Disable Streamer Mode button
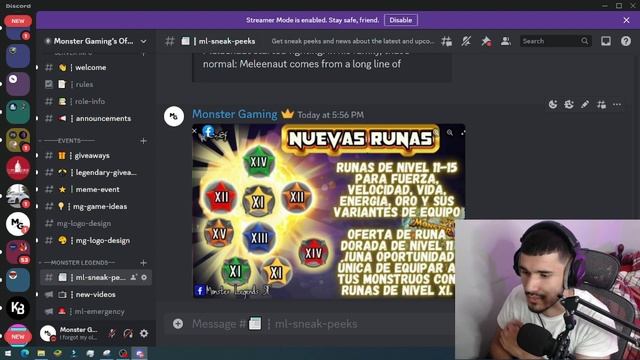 pyautogui.click(x=400, y=20)
